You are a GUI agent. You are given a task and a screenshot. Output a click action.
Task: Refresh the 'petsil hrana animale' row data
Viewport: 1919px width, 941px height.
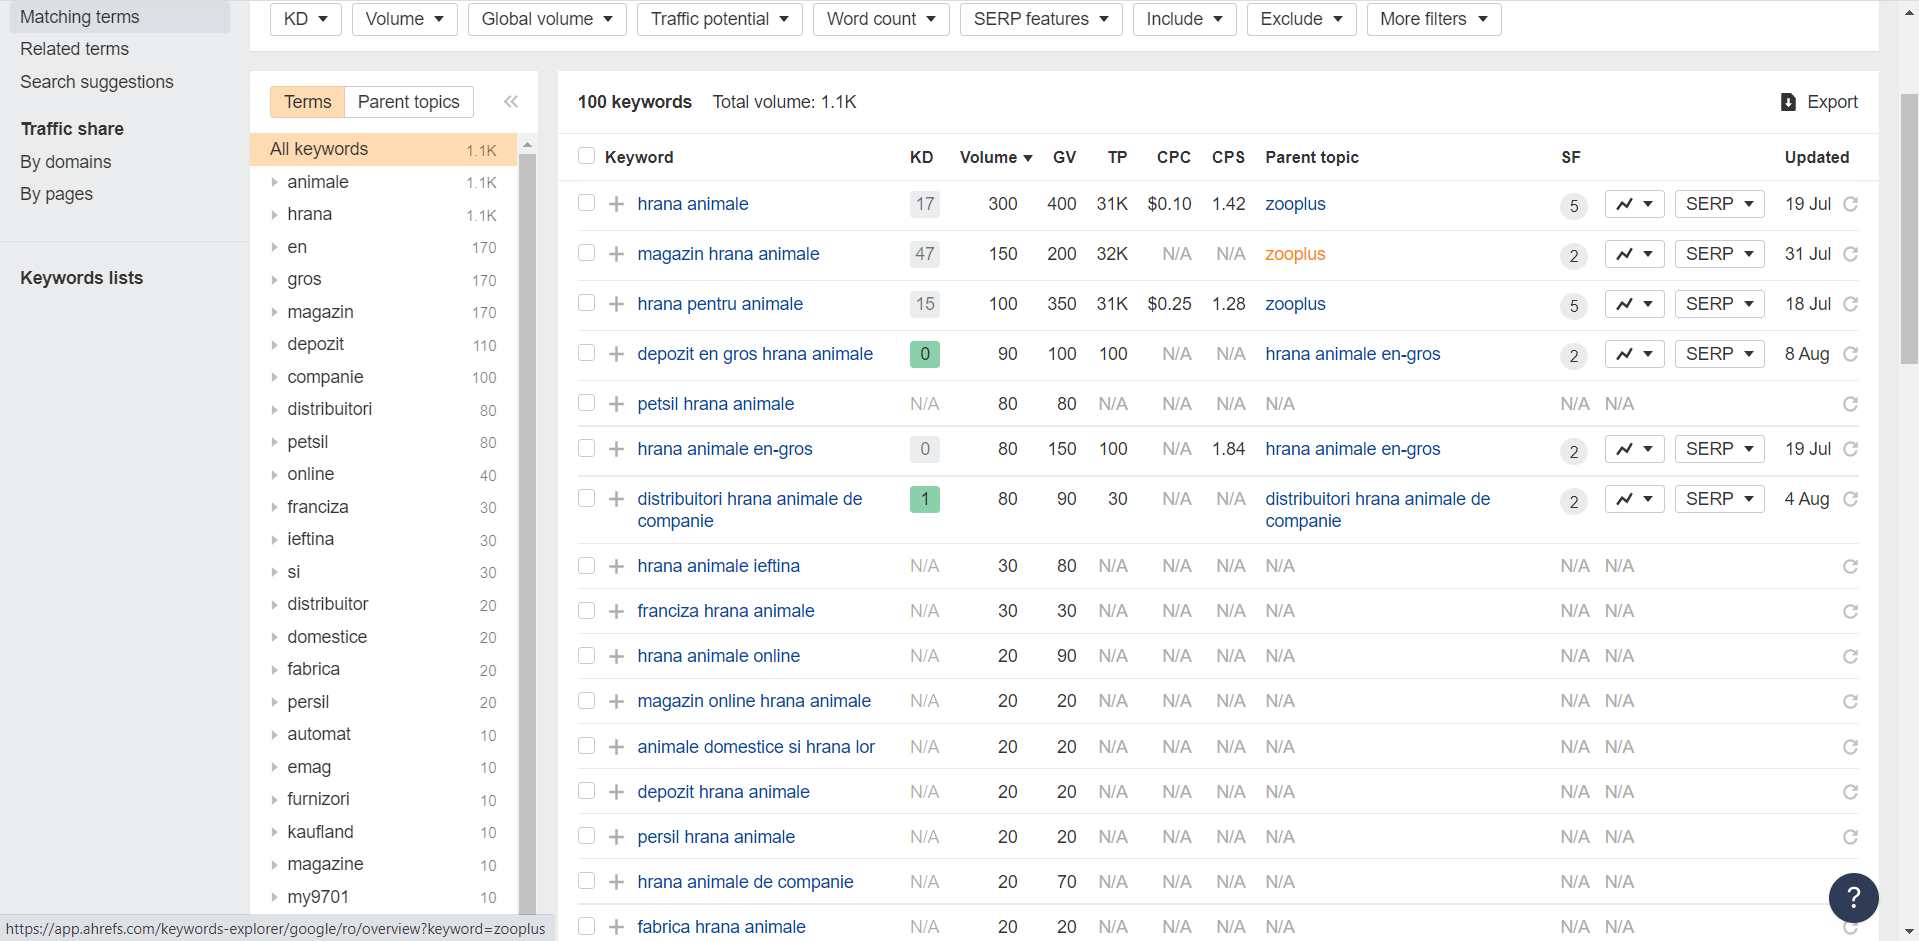[x=1850, y=404]
